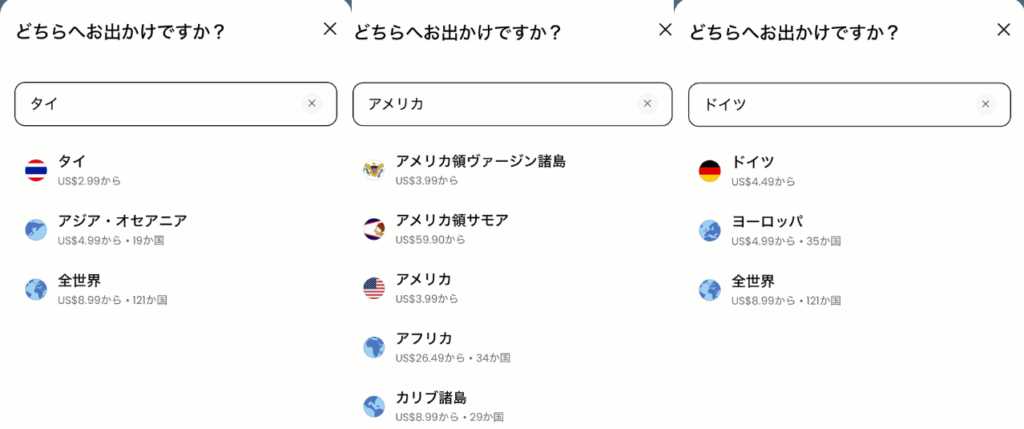
Task: Click the Germany flag icon
Action: coord(710,171)
